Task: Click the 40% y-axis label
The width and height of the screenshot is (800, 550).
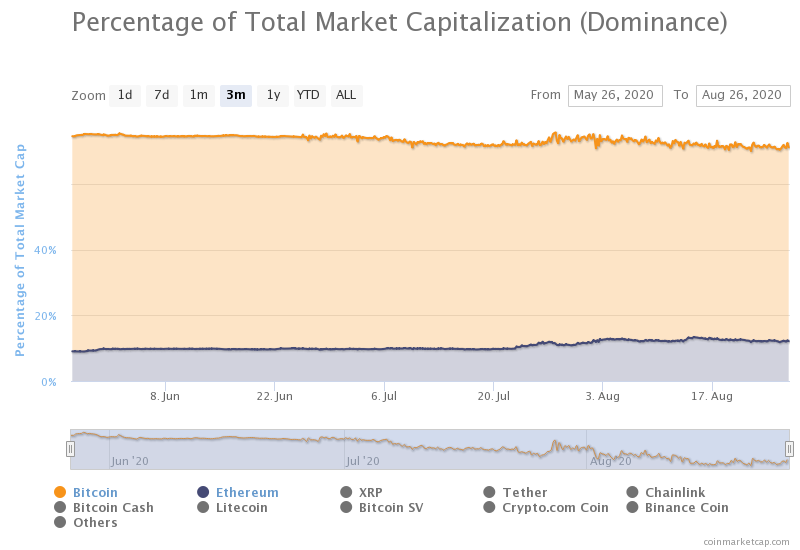Action: [x=45, y=251]
